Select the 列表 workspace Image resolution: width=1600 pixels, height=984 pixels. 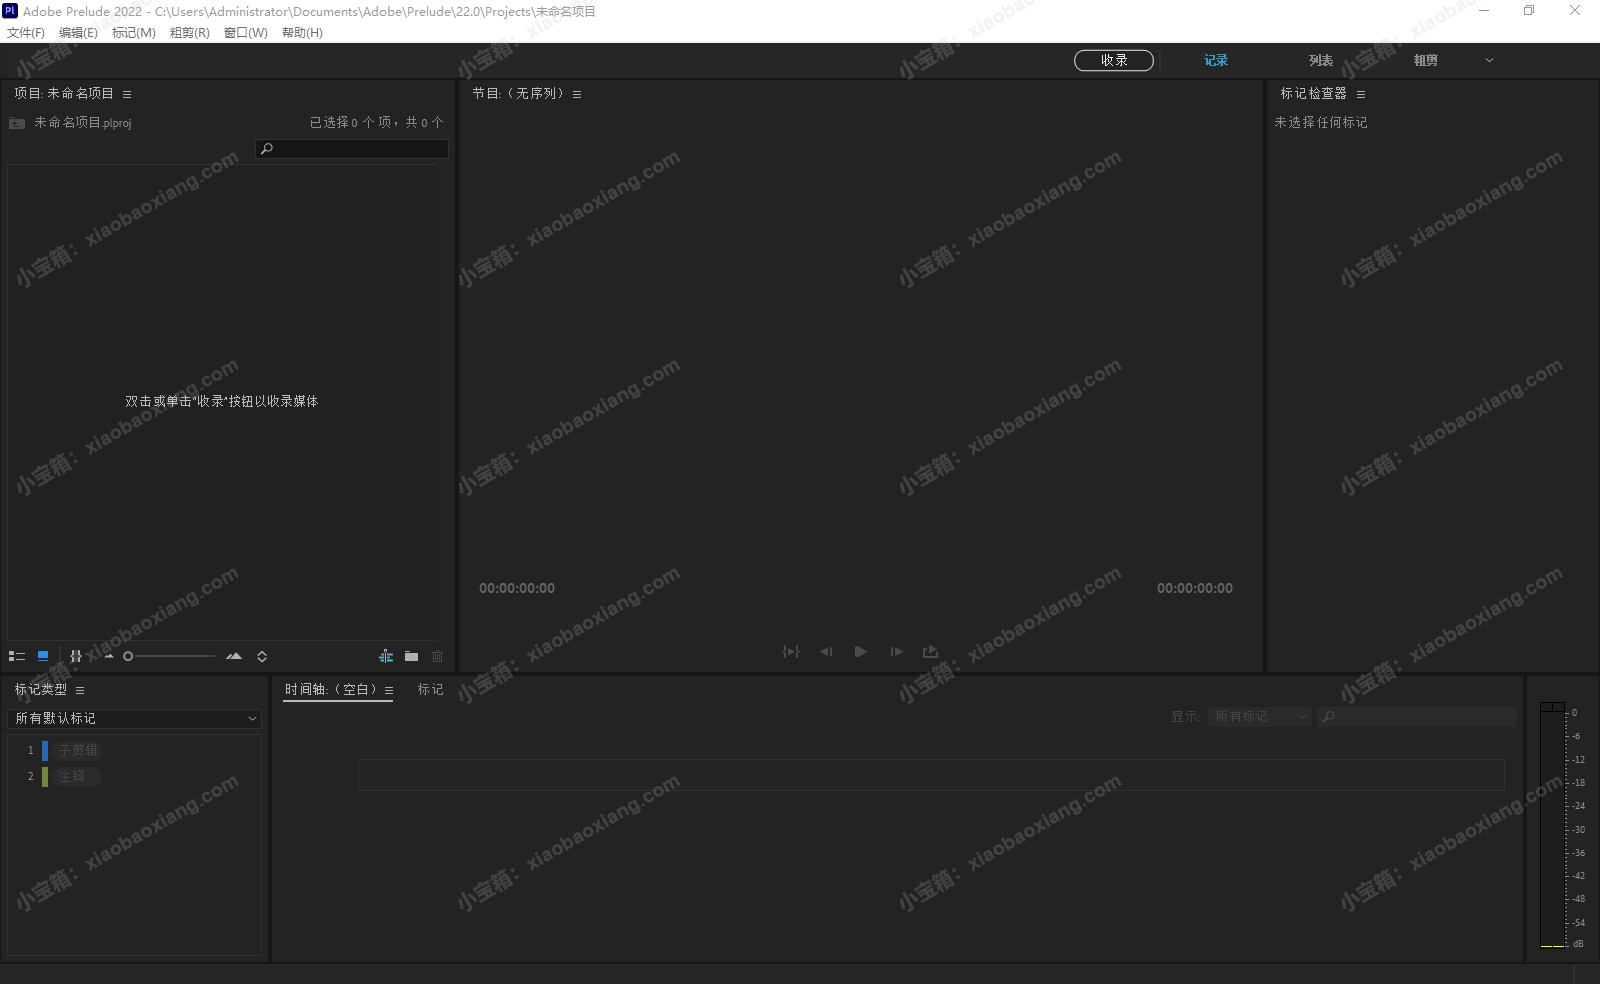click(x=1320, y=60)
